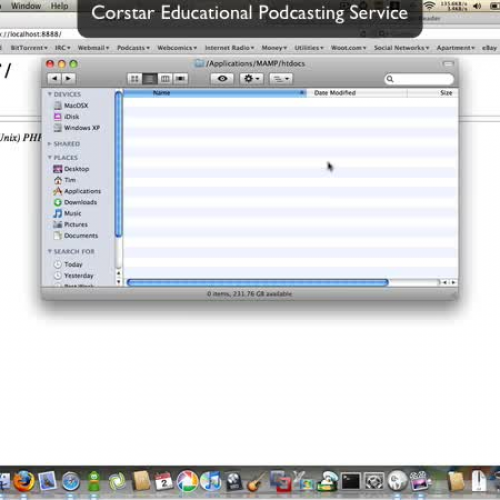
Task: Open the Help menu
Action: pyautogui.click(x=59, y=6)
